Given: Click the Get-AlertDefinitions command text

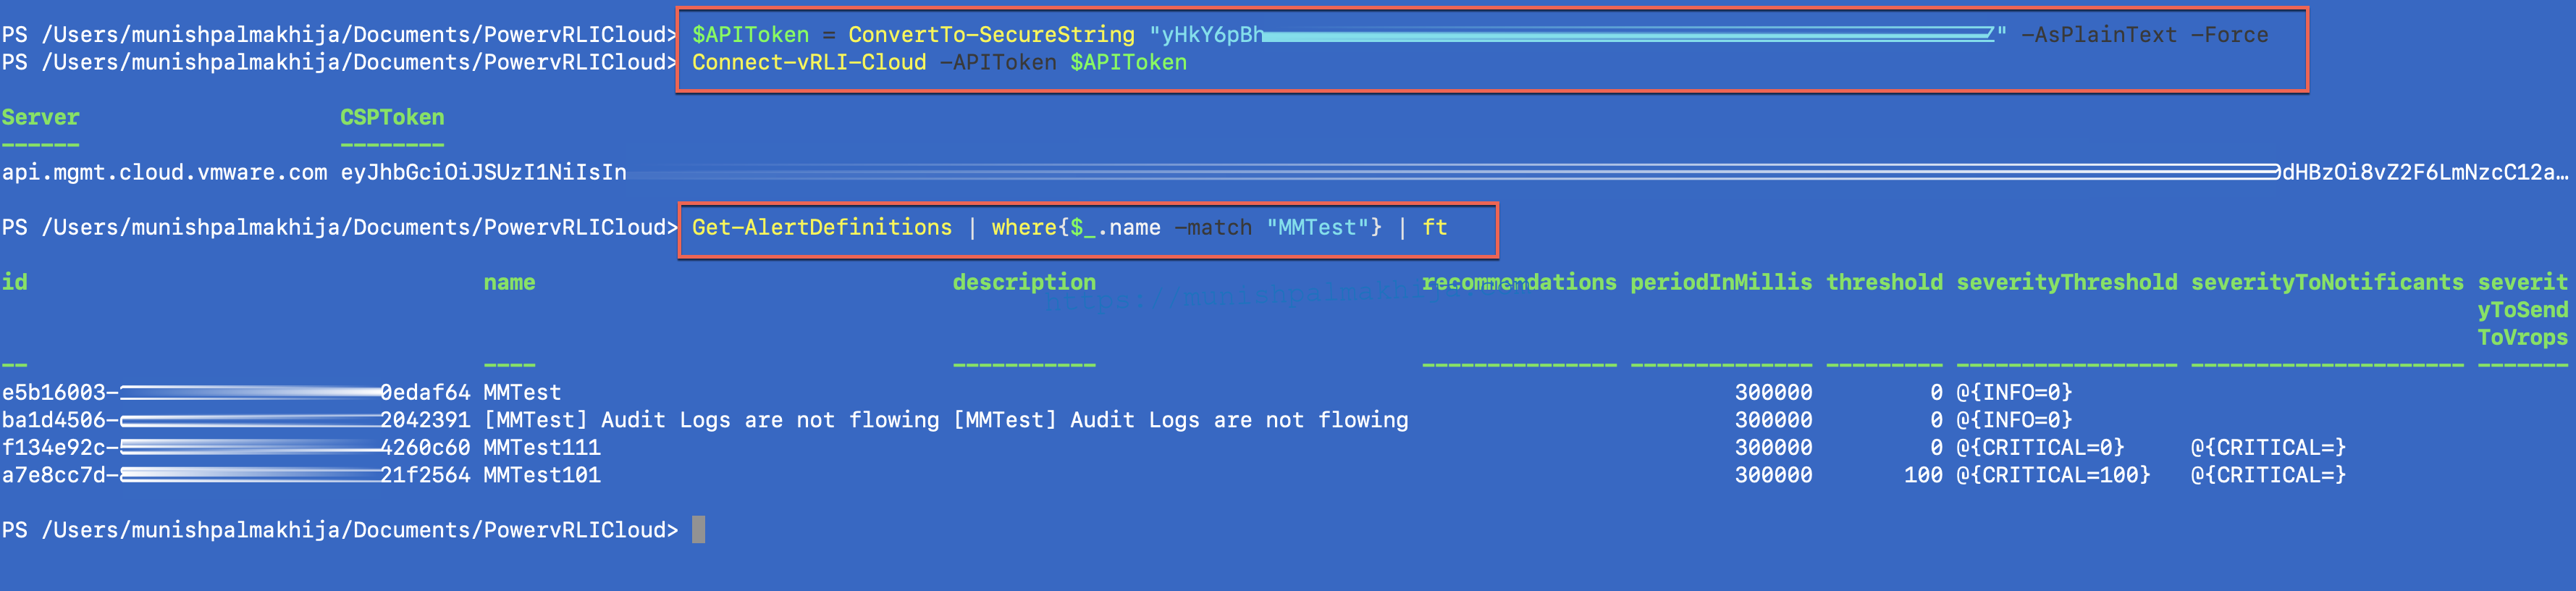Looking at the screenshot, I should 821,228.
